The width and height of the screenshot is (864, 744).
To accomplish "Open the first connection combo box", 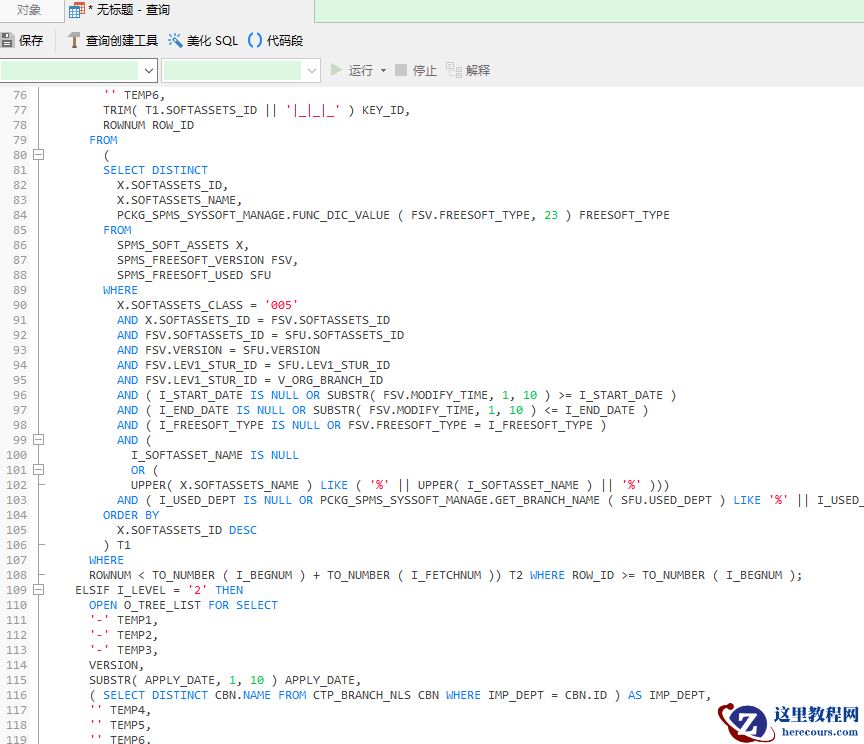I will coord(79,71).
